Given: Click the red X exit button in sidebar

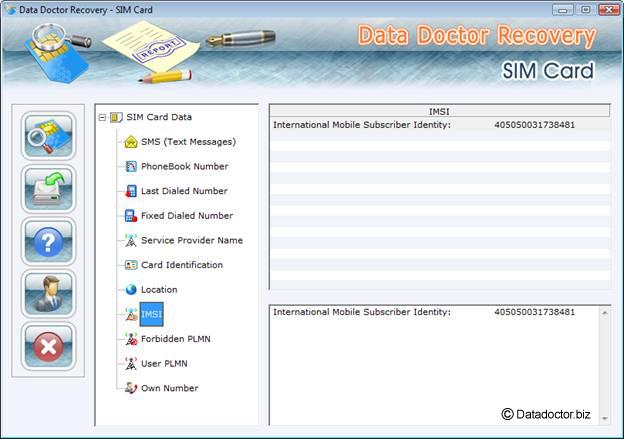Looking at the screenshot, I should [x=48, y=346].
